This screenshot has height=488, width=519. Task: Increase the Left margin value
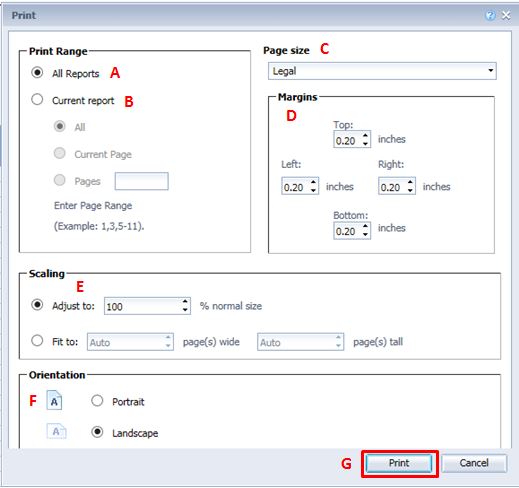coord(313,182)
